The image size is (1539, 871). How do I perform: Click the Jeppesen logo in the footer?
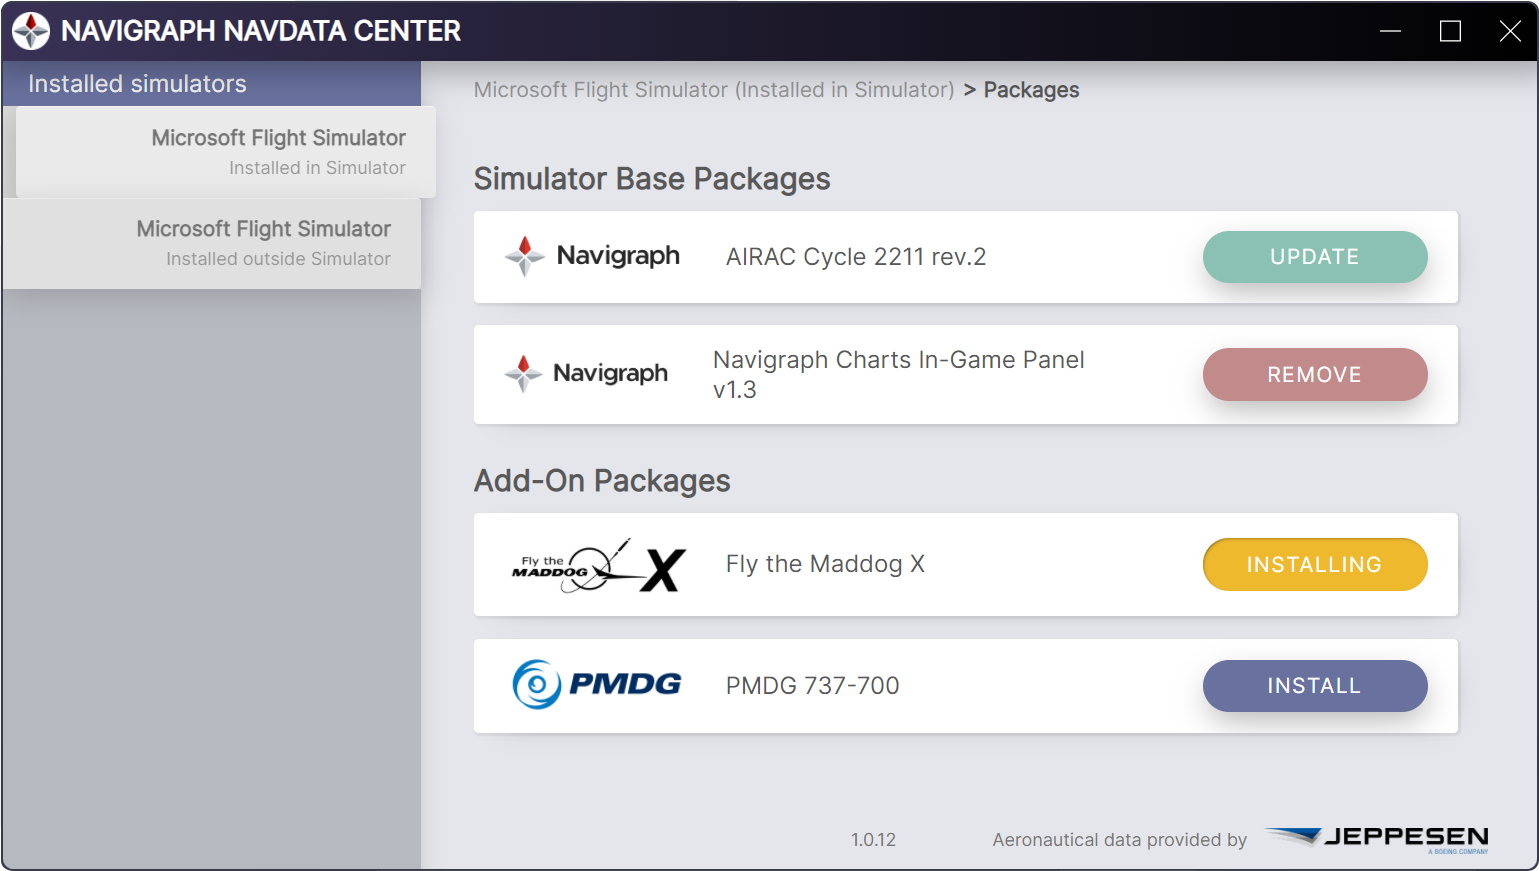[1377, 838]
